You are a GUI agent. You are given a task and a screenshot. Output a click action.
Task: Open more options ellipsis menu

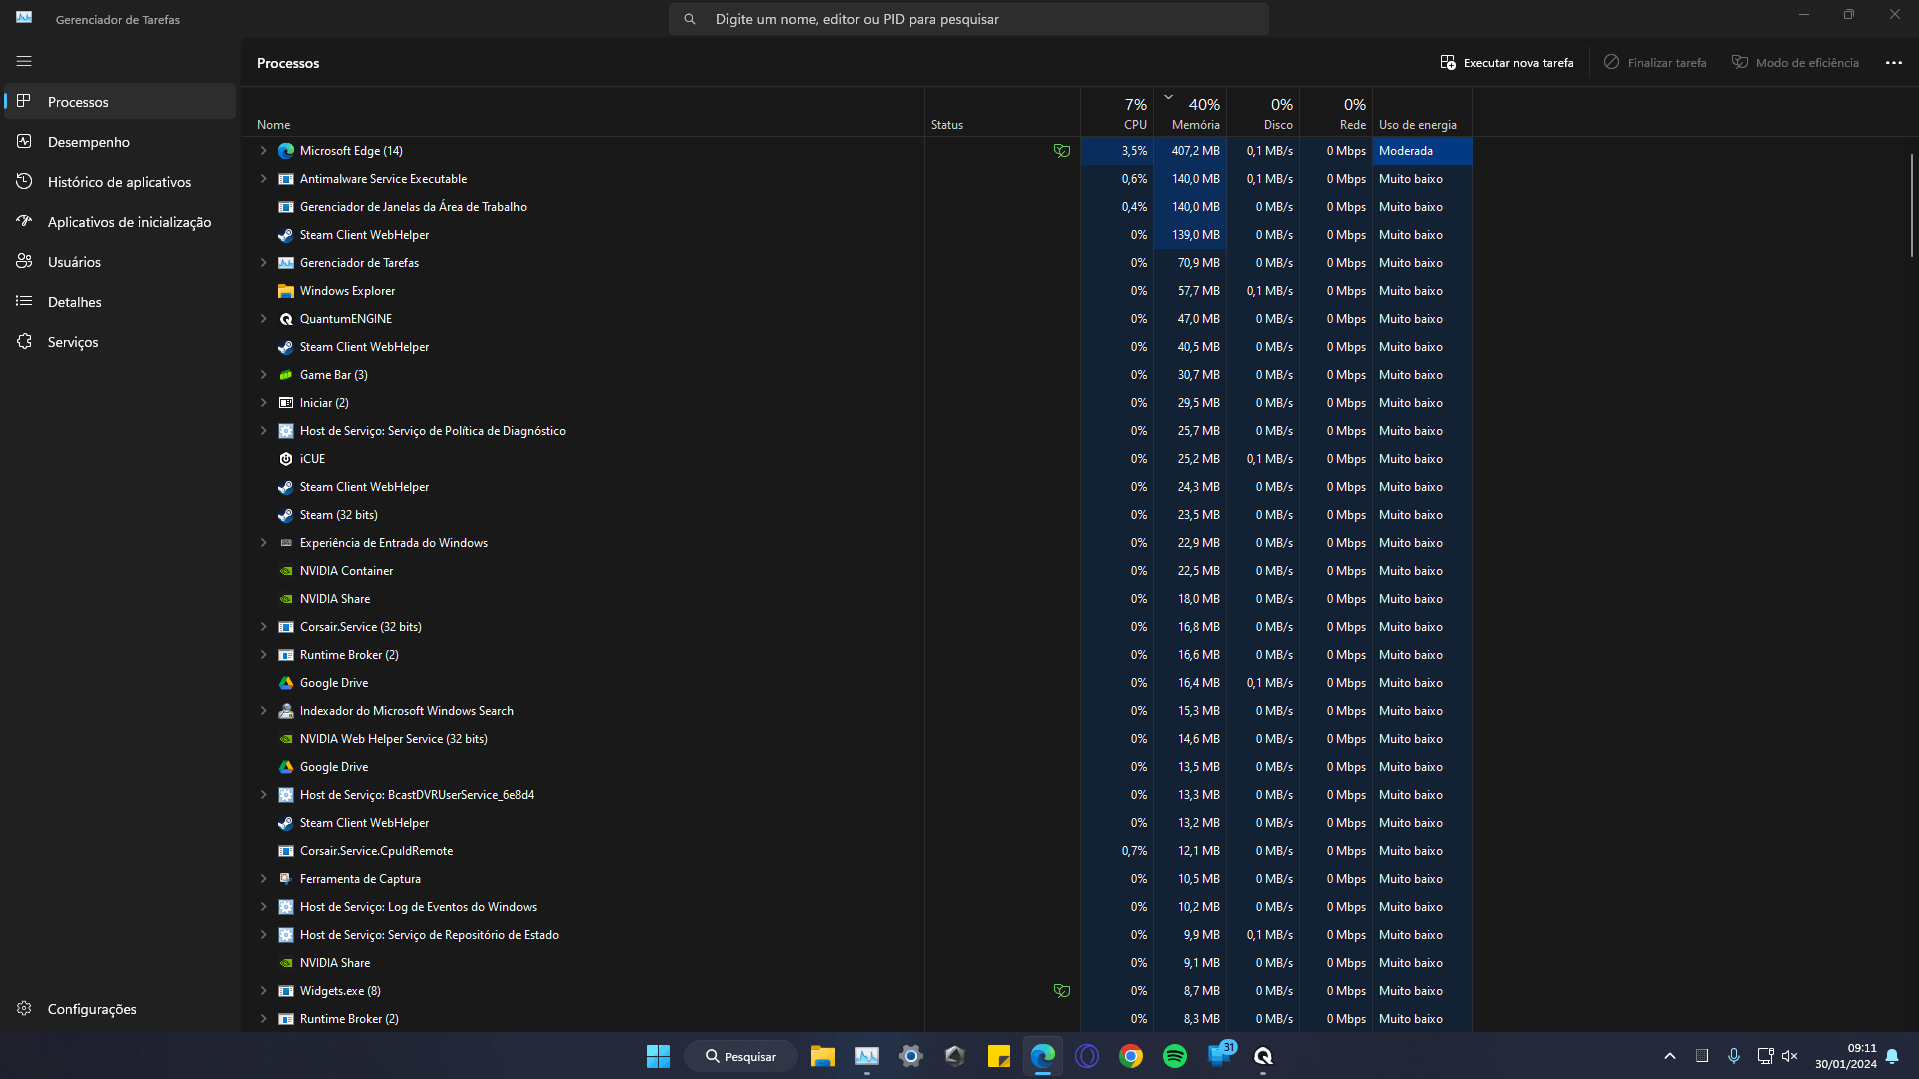[1893, 62]
